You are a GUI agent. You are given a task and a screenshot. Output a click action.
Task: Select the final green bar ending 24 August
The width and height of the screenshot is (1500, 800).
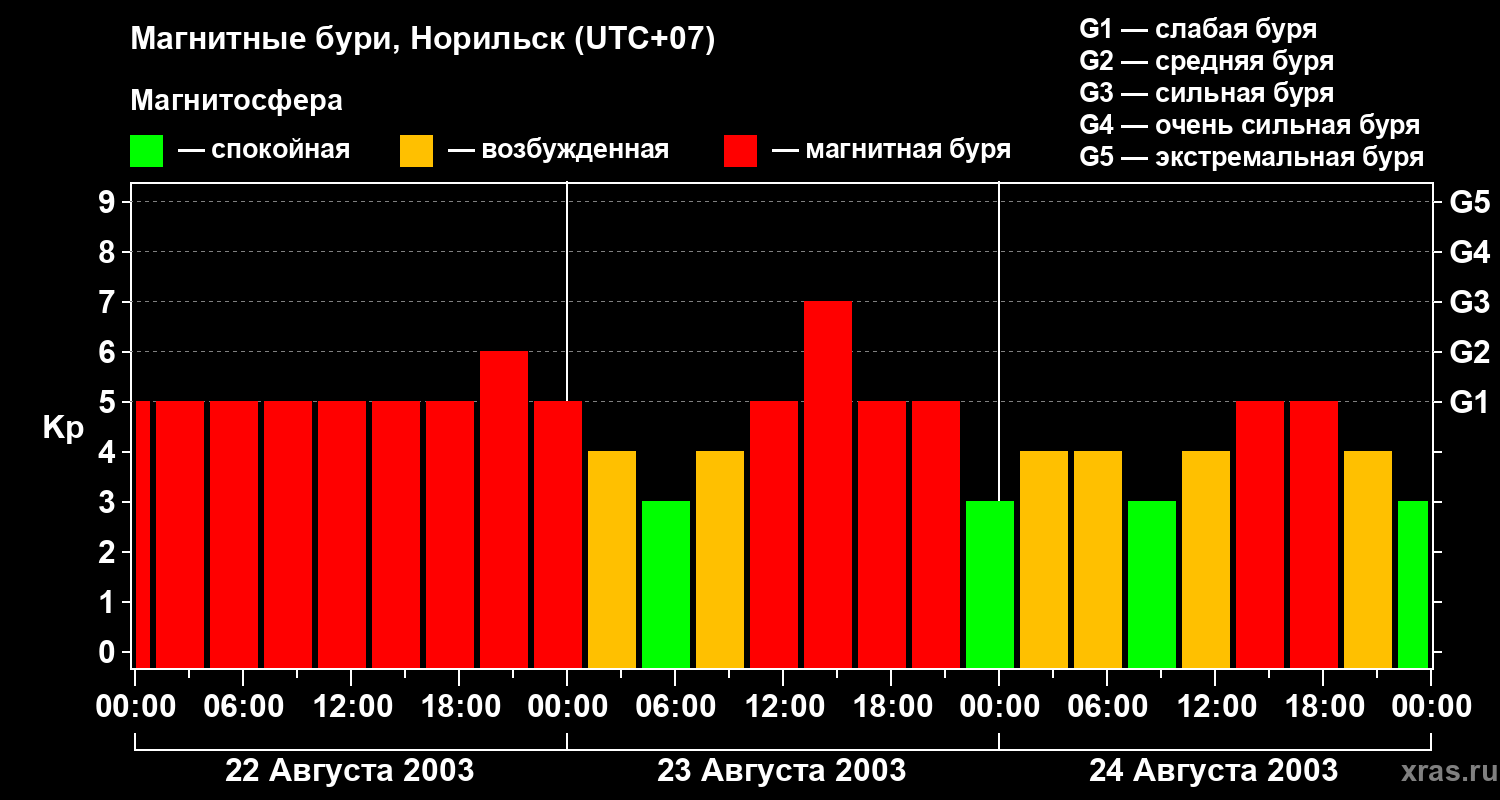(1413, 584)
